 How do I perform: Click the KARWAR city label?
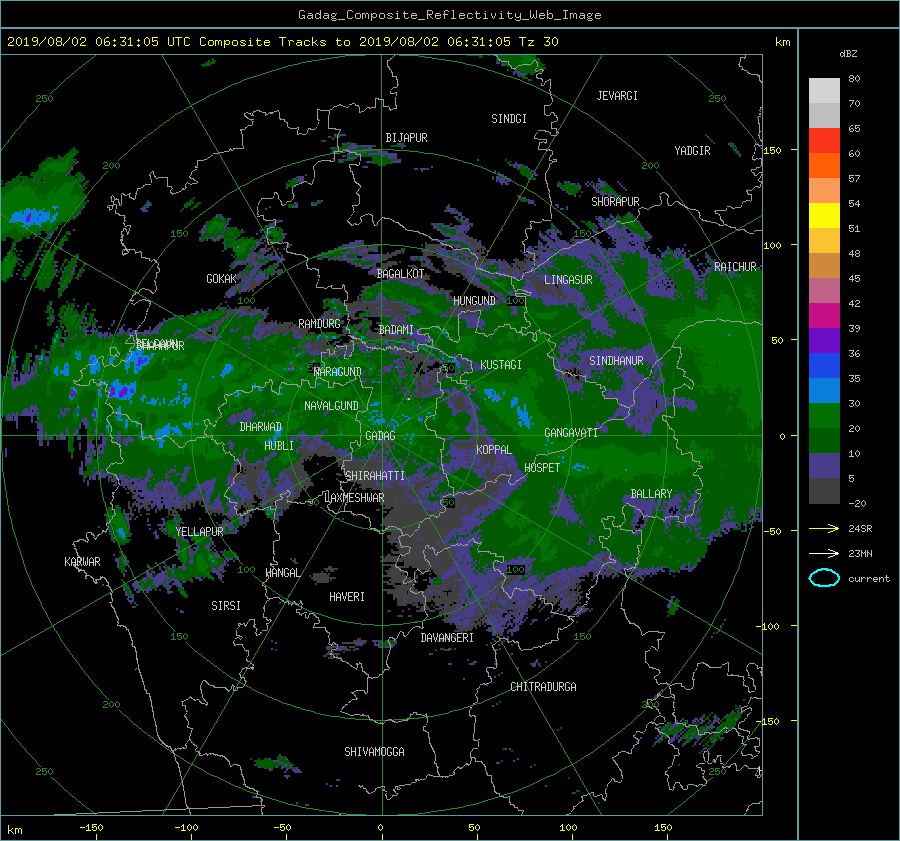coord(82,561)
